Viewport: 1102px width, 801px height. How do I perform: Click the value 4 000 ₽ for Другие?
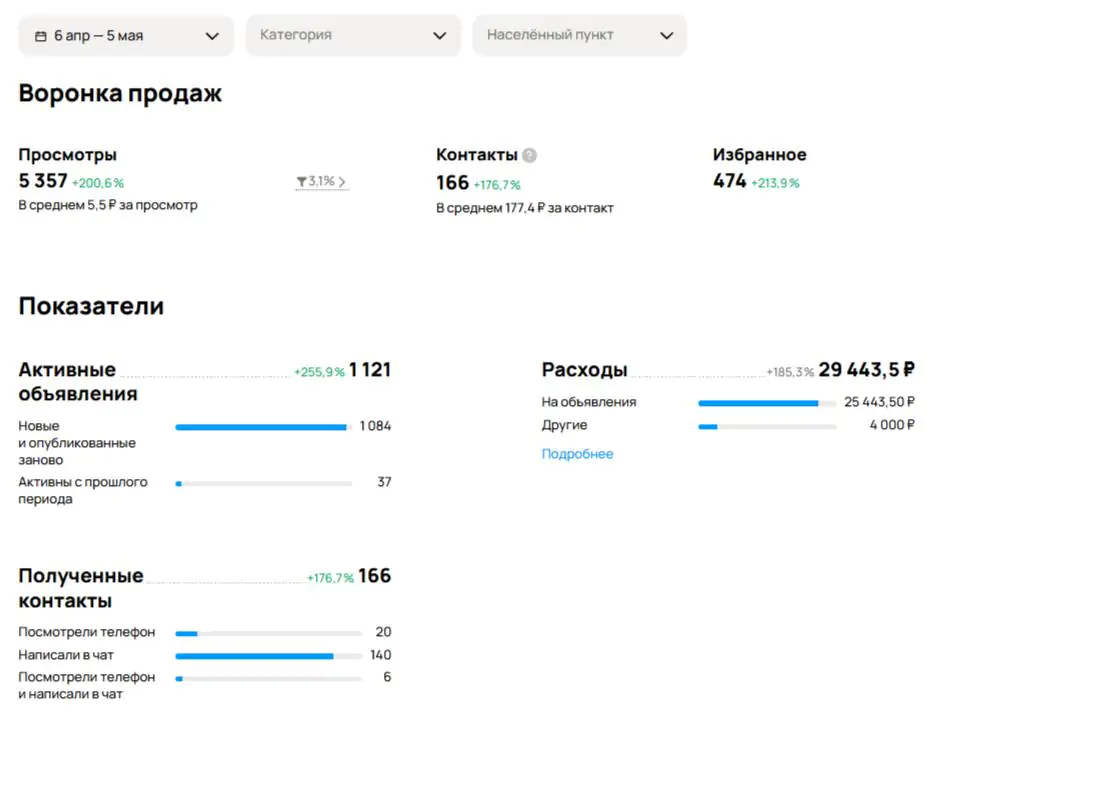[892, 425]
